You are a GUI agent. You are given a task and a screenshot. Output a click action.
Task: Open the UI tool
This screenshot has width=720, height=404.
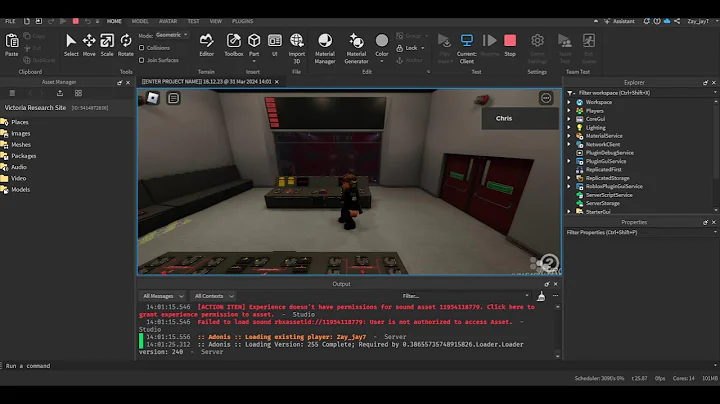(x=275, y=45)
